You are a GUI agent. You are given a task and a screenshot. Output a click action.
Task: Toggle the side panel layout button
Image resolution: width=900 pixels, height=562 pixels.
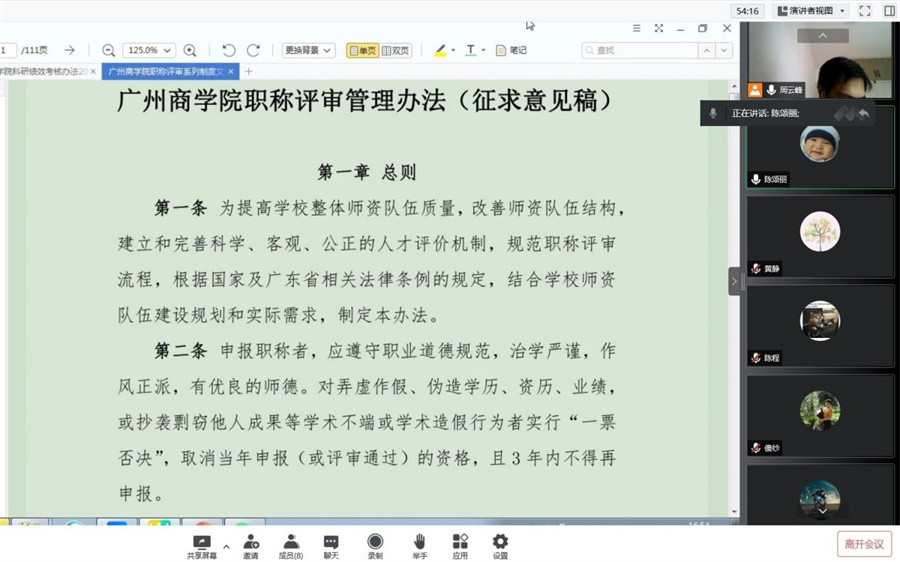point(889,11)
